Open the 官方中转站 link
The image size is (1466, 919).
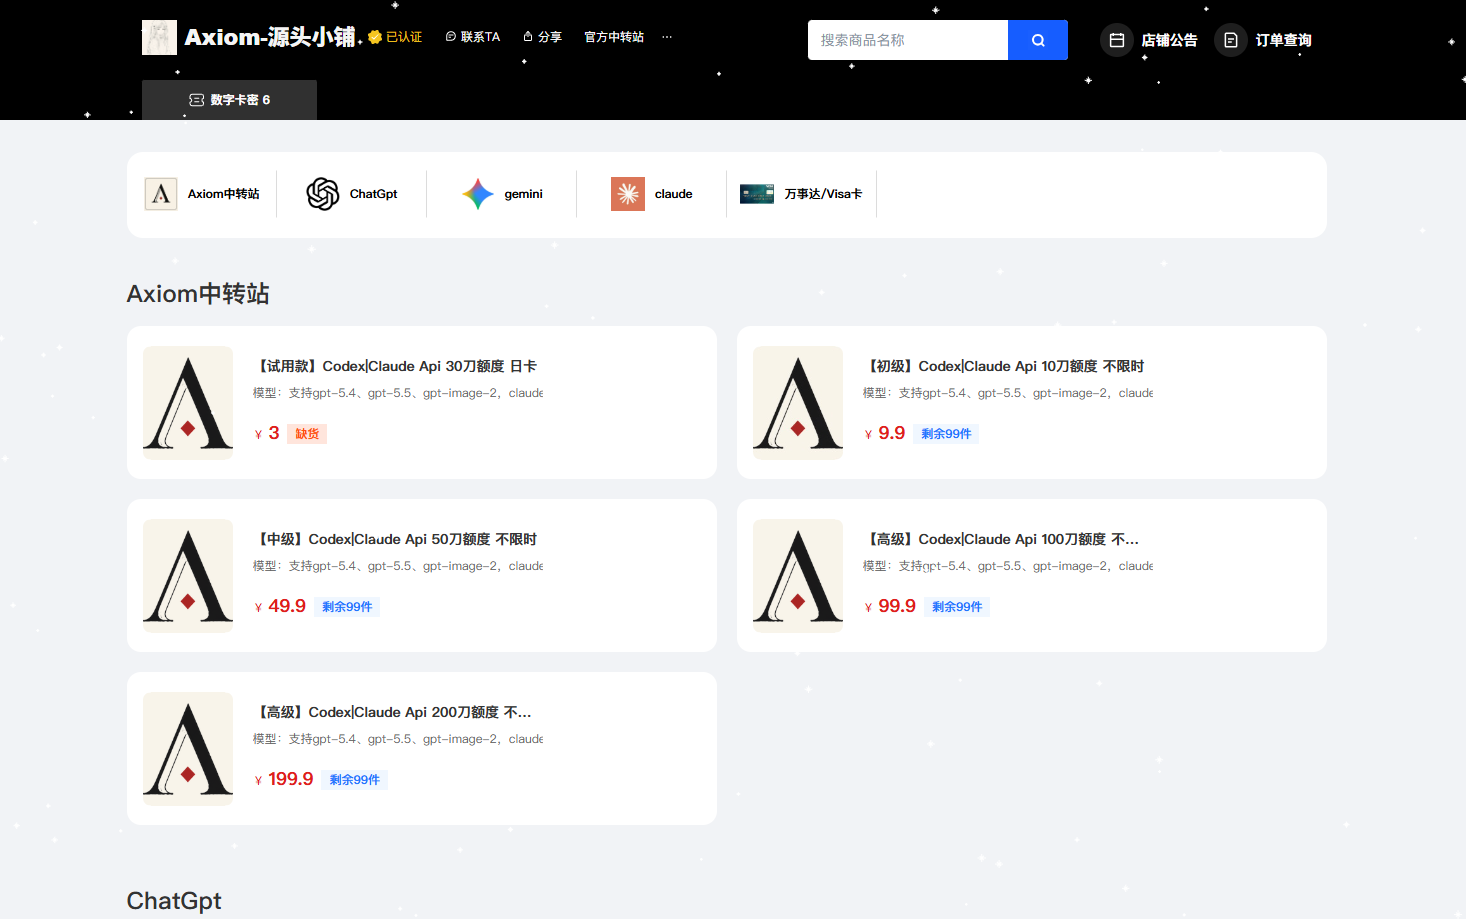(x=614, y=37)
